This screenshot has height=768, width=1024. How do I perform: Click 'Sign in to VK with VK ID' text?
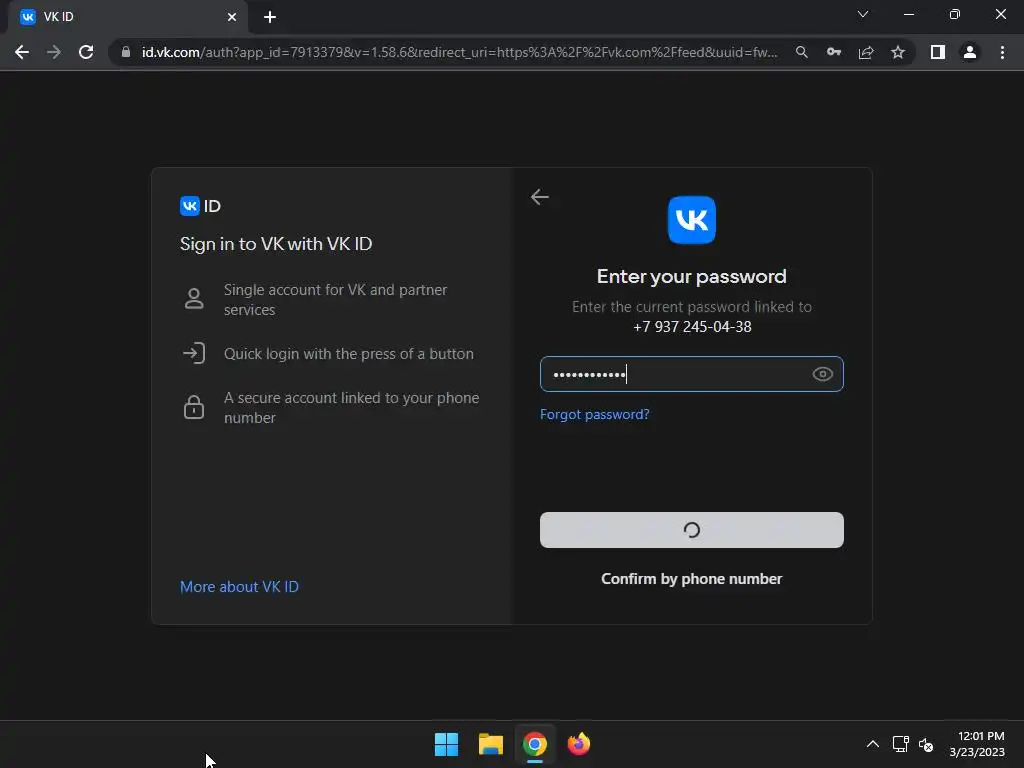(276, 244)
